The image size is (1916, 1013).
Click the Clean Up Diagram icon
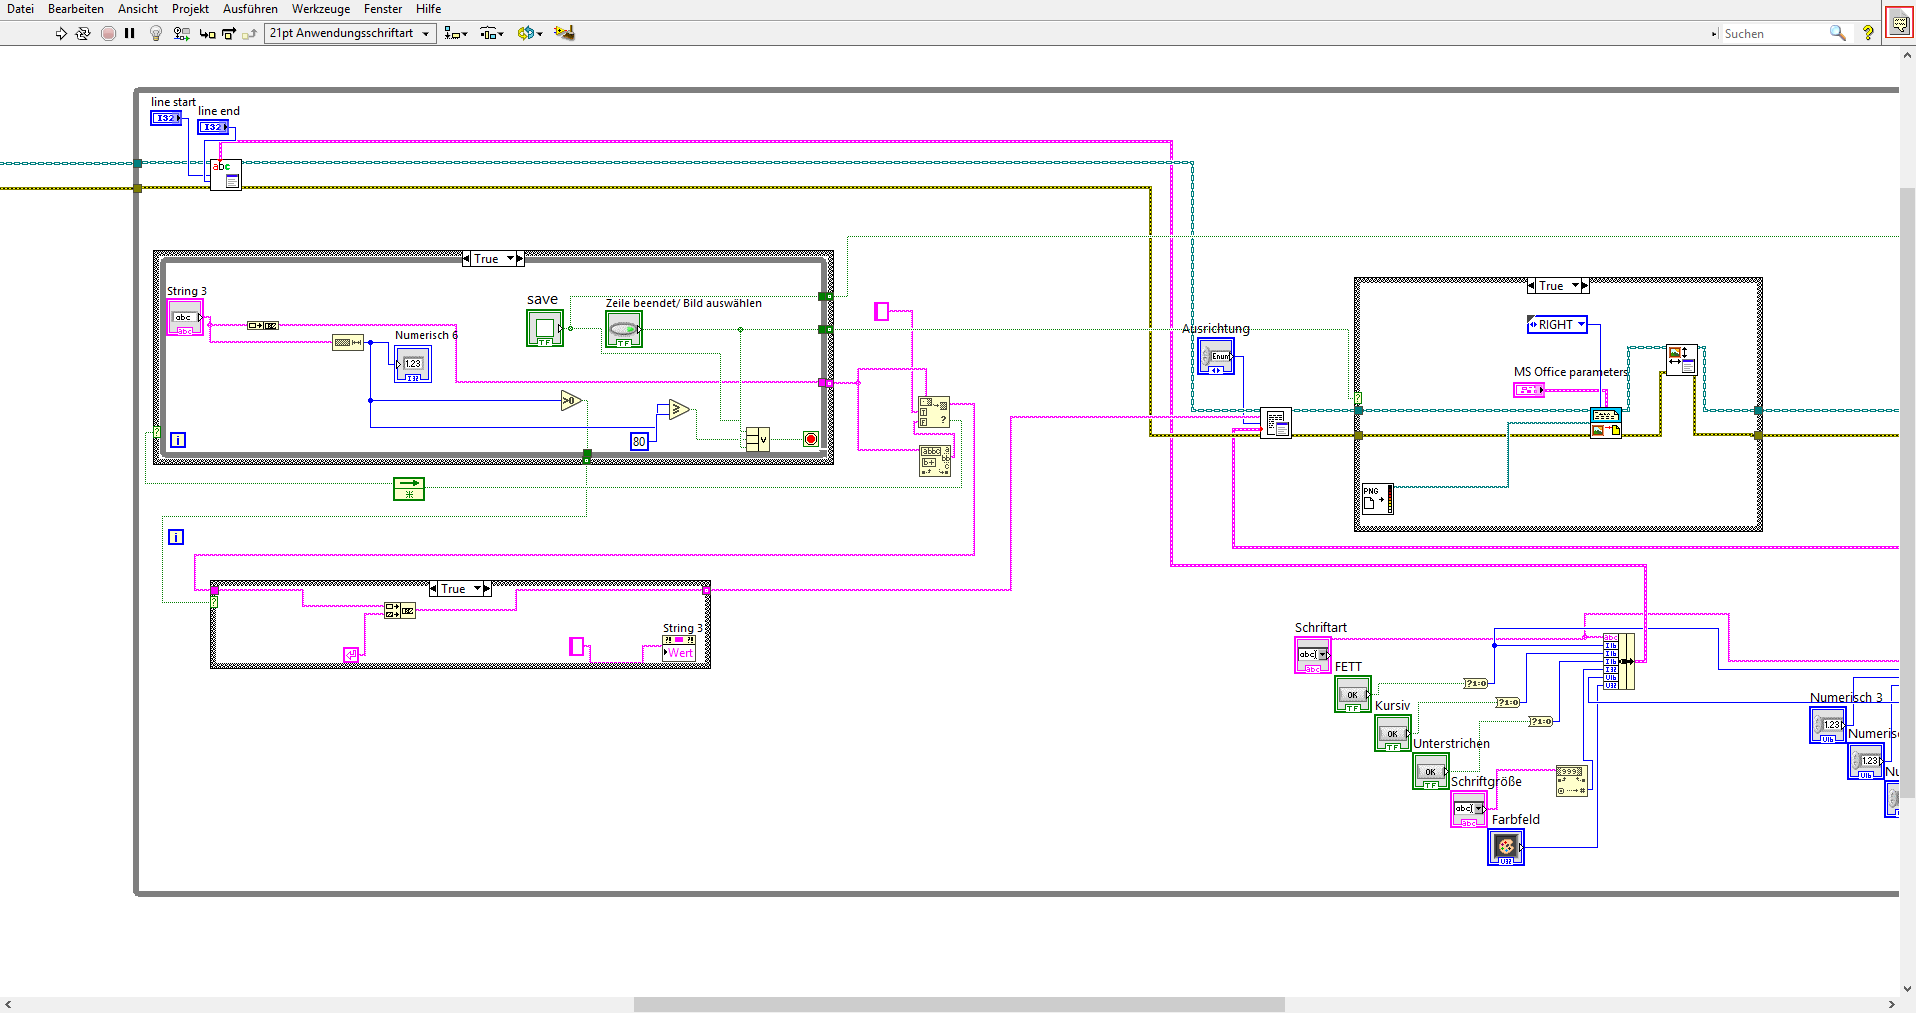564,33
